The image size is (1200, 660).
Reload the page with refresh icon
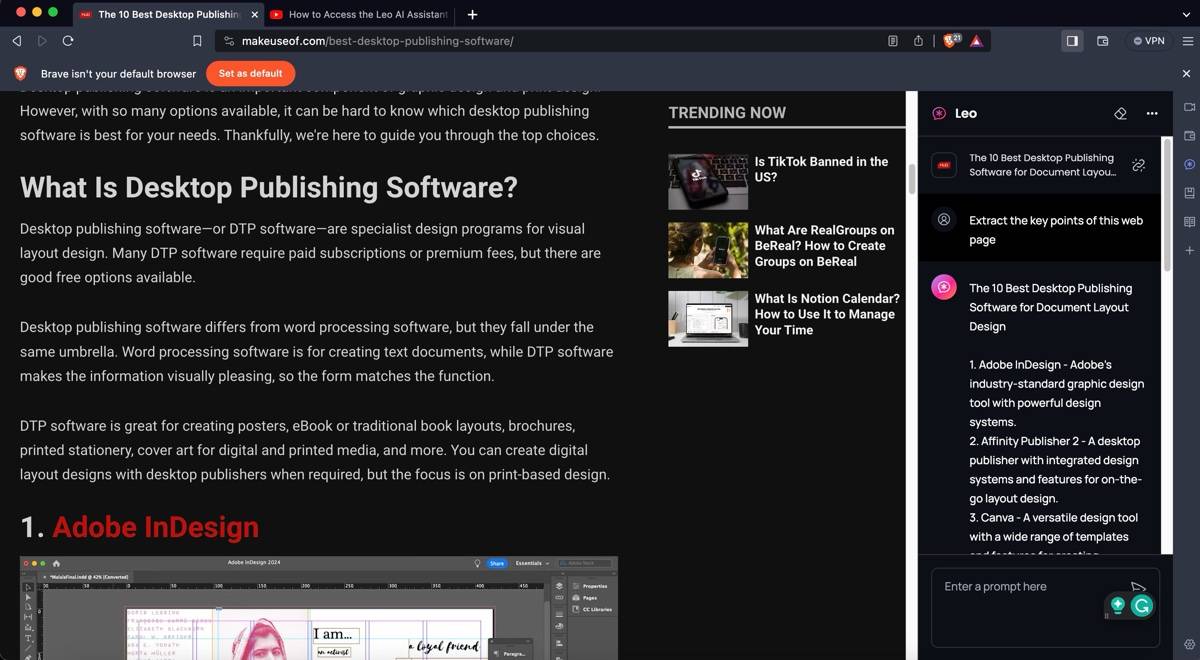[x=68, y=41]
